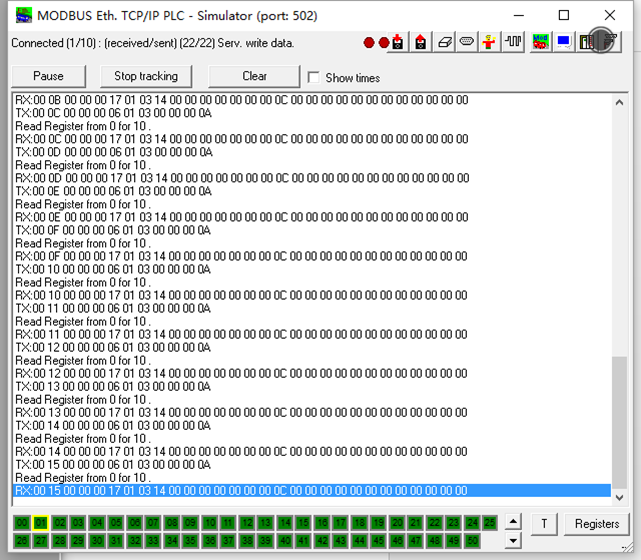641x560 pixels.
Task: Toggle station 20 indicator
Action: [397, 523]
